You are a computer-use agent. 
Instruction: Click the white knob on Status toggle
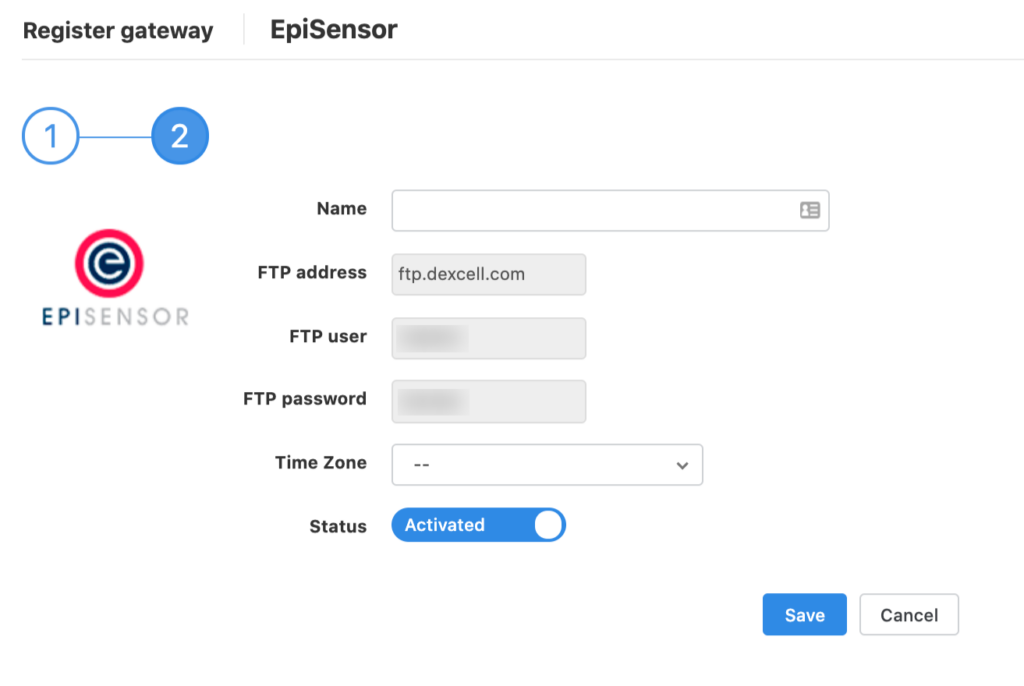(548, 525)
